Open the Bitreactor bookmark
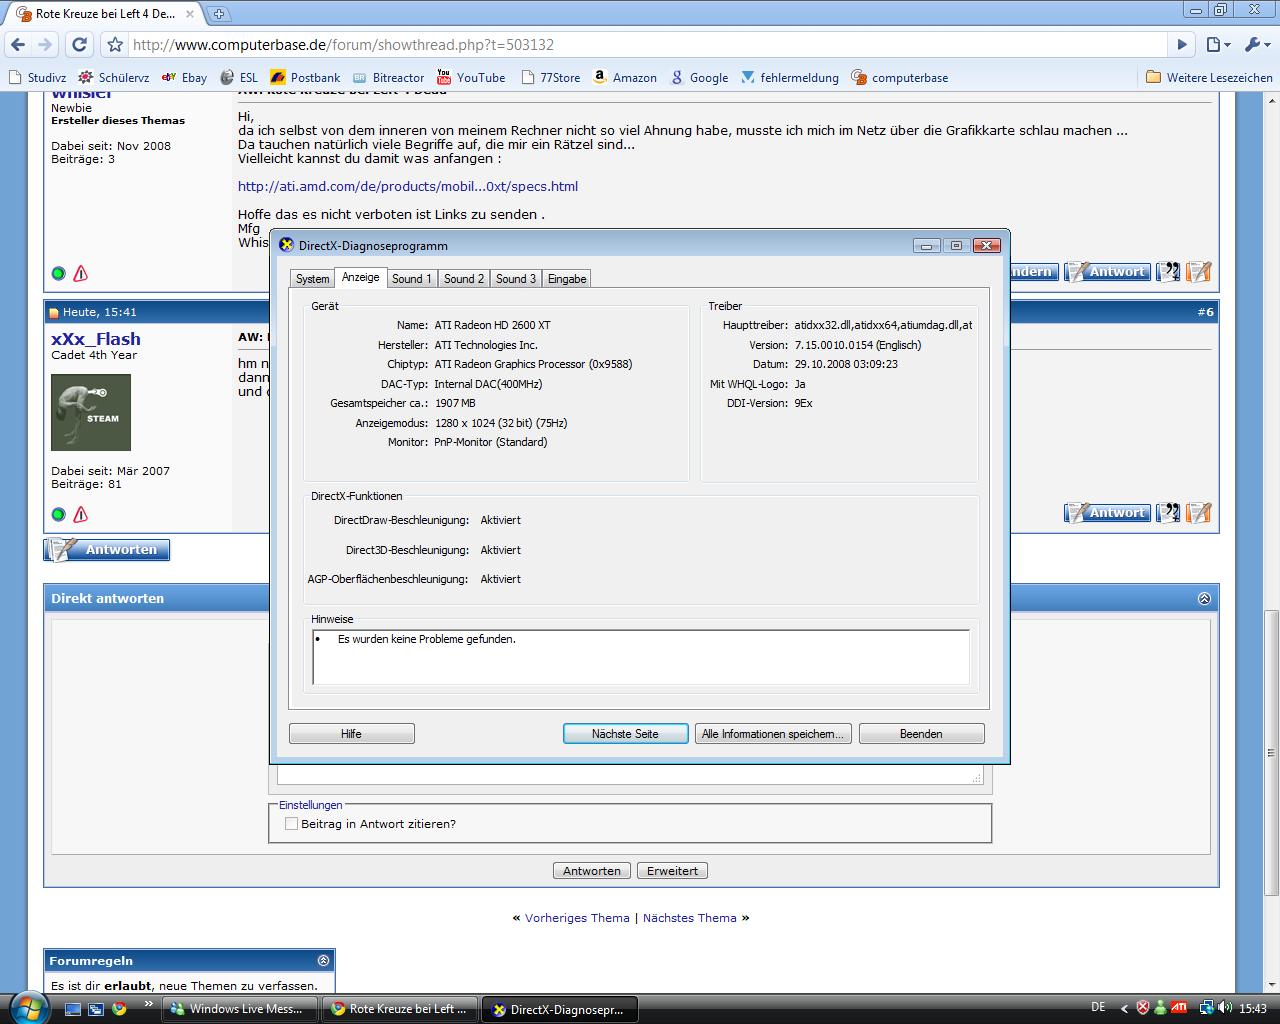Viewport: 1280px width, 1024px height. [388, 77]
